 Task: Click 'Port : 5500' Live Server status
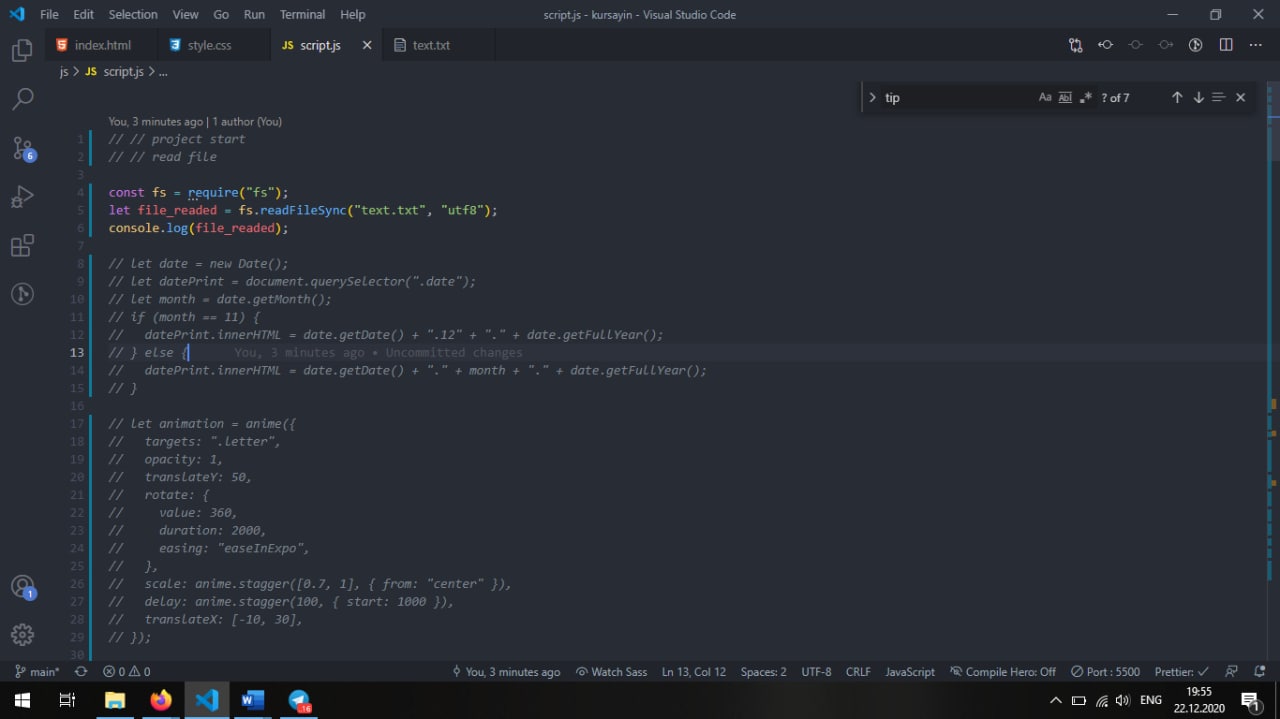(x=1105, y=672)
